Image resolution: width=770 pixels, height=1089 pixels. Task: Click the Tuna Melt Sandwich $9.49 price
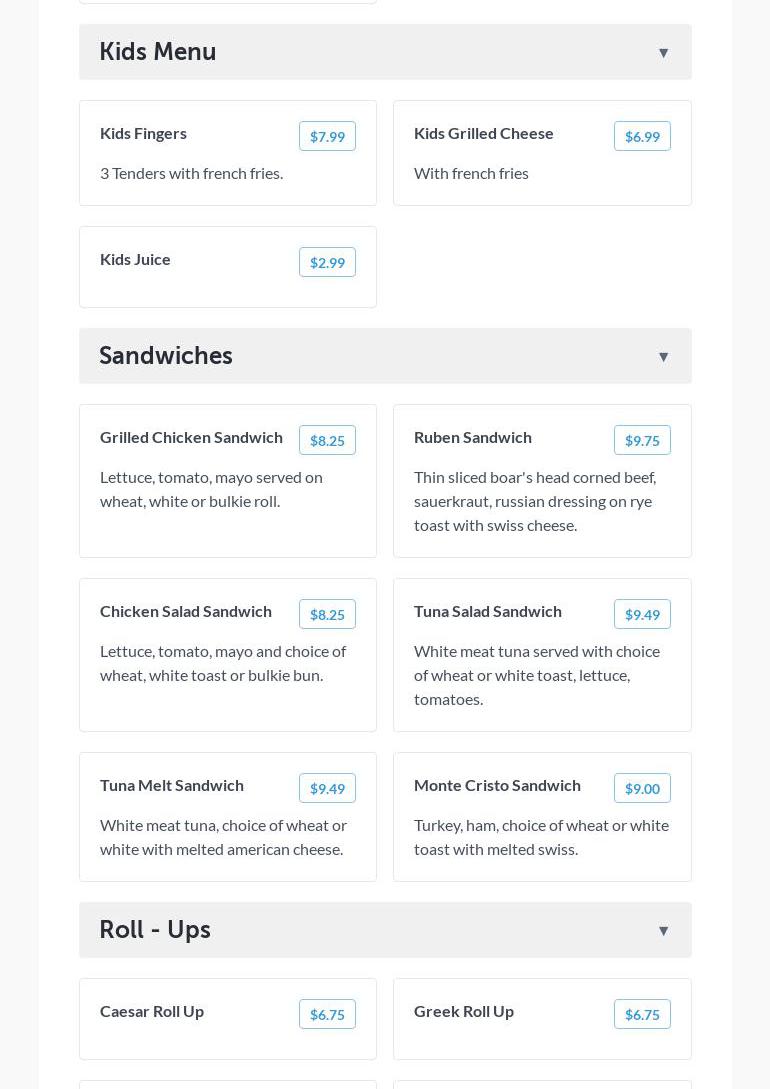[x=327, y=789]
